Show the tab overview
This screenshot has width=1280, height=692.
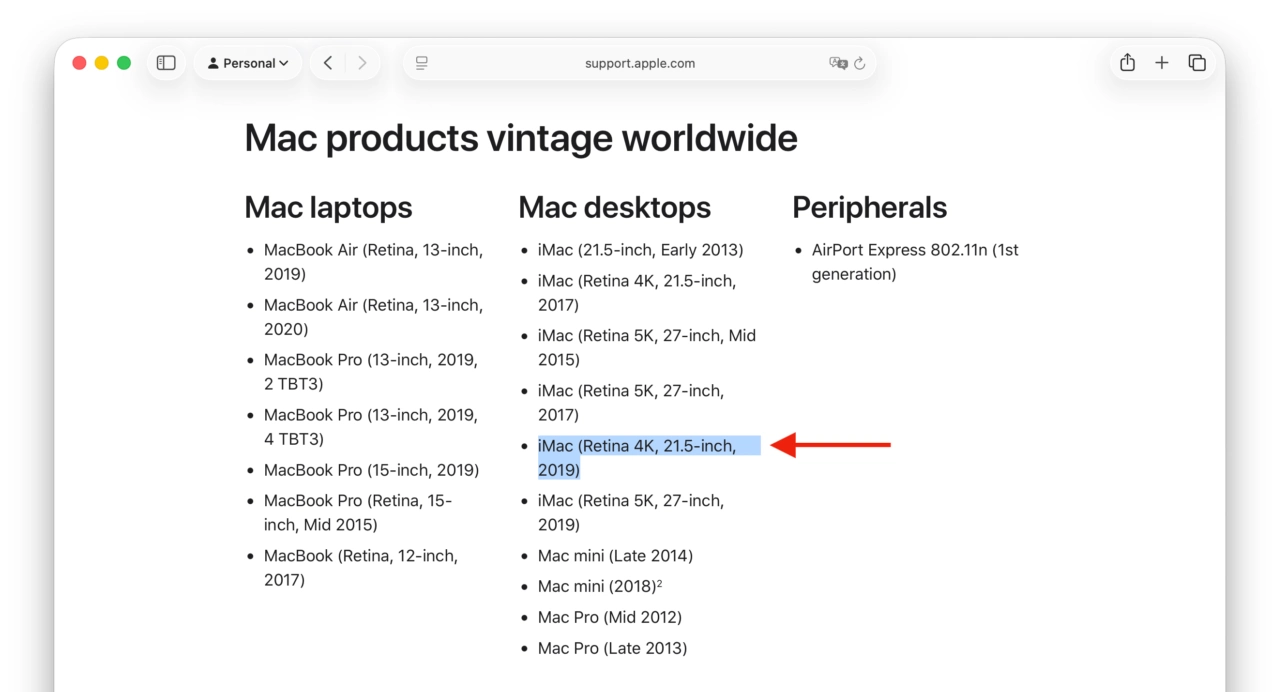pos(1197,63)
